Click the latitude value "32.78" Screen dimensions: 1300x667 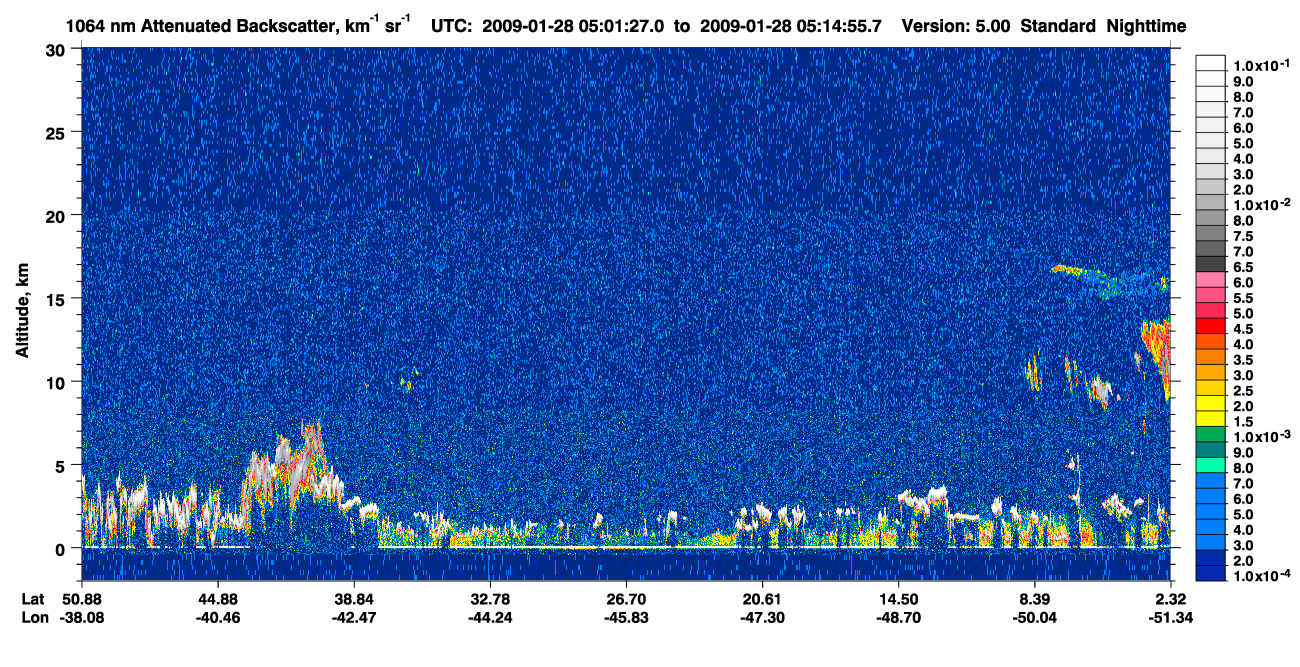(490, 598)
